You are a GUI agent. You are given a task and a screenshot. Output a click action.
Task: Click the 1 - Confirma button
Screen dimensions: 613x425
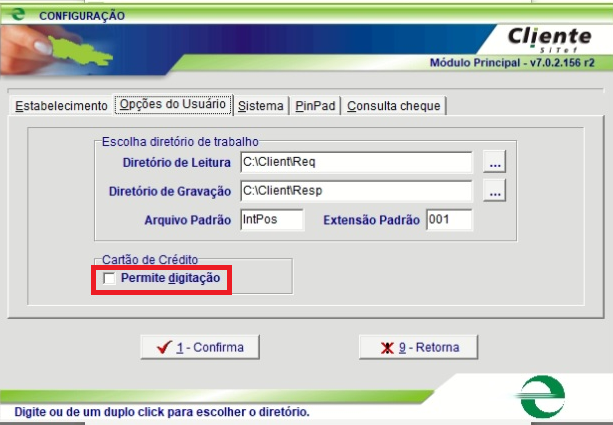point(200,347)
